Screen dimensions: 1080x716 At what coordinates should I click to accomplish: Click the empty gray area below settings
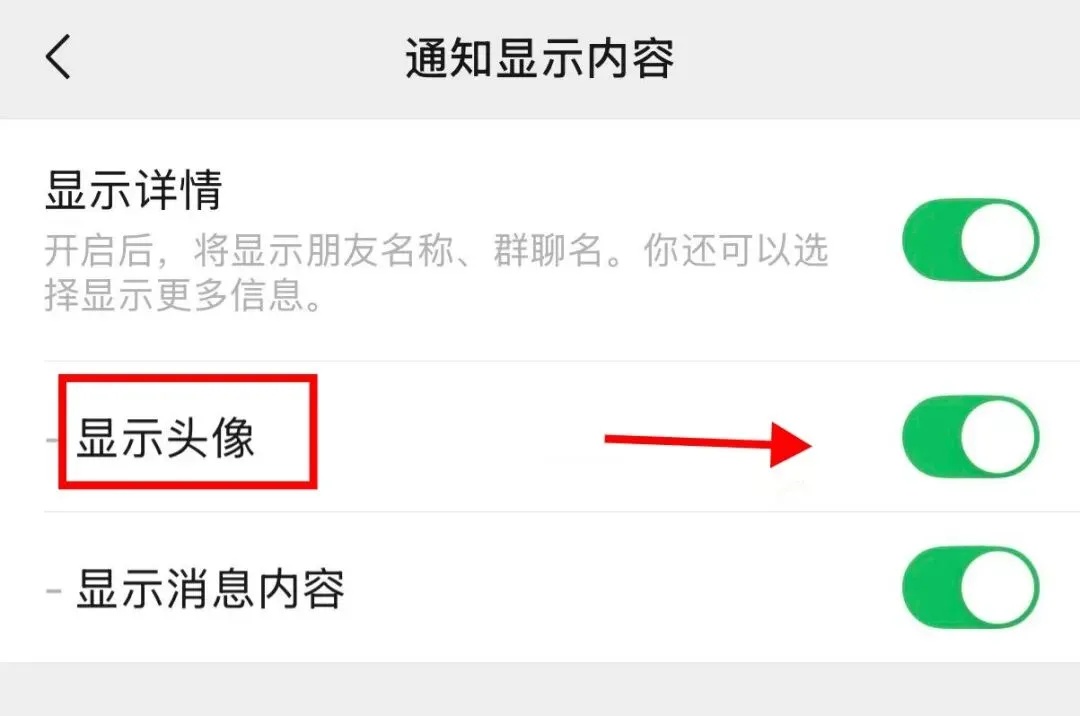540,689
